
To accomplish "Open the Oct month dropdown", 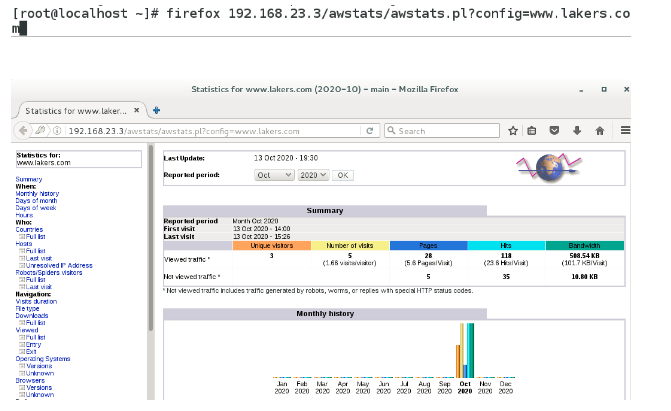I will (x=274, y=175).
